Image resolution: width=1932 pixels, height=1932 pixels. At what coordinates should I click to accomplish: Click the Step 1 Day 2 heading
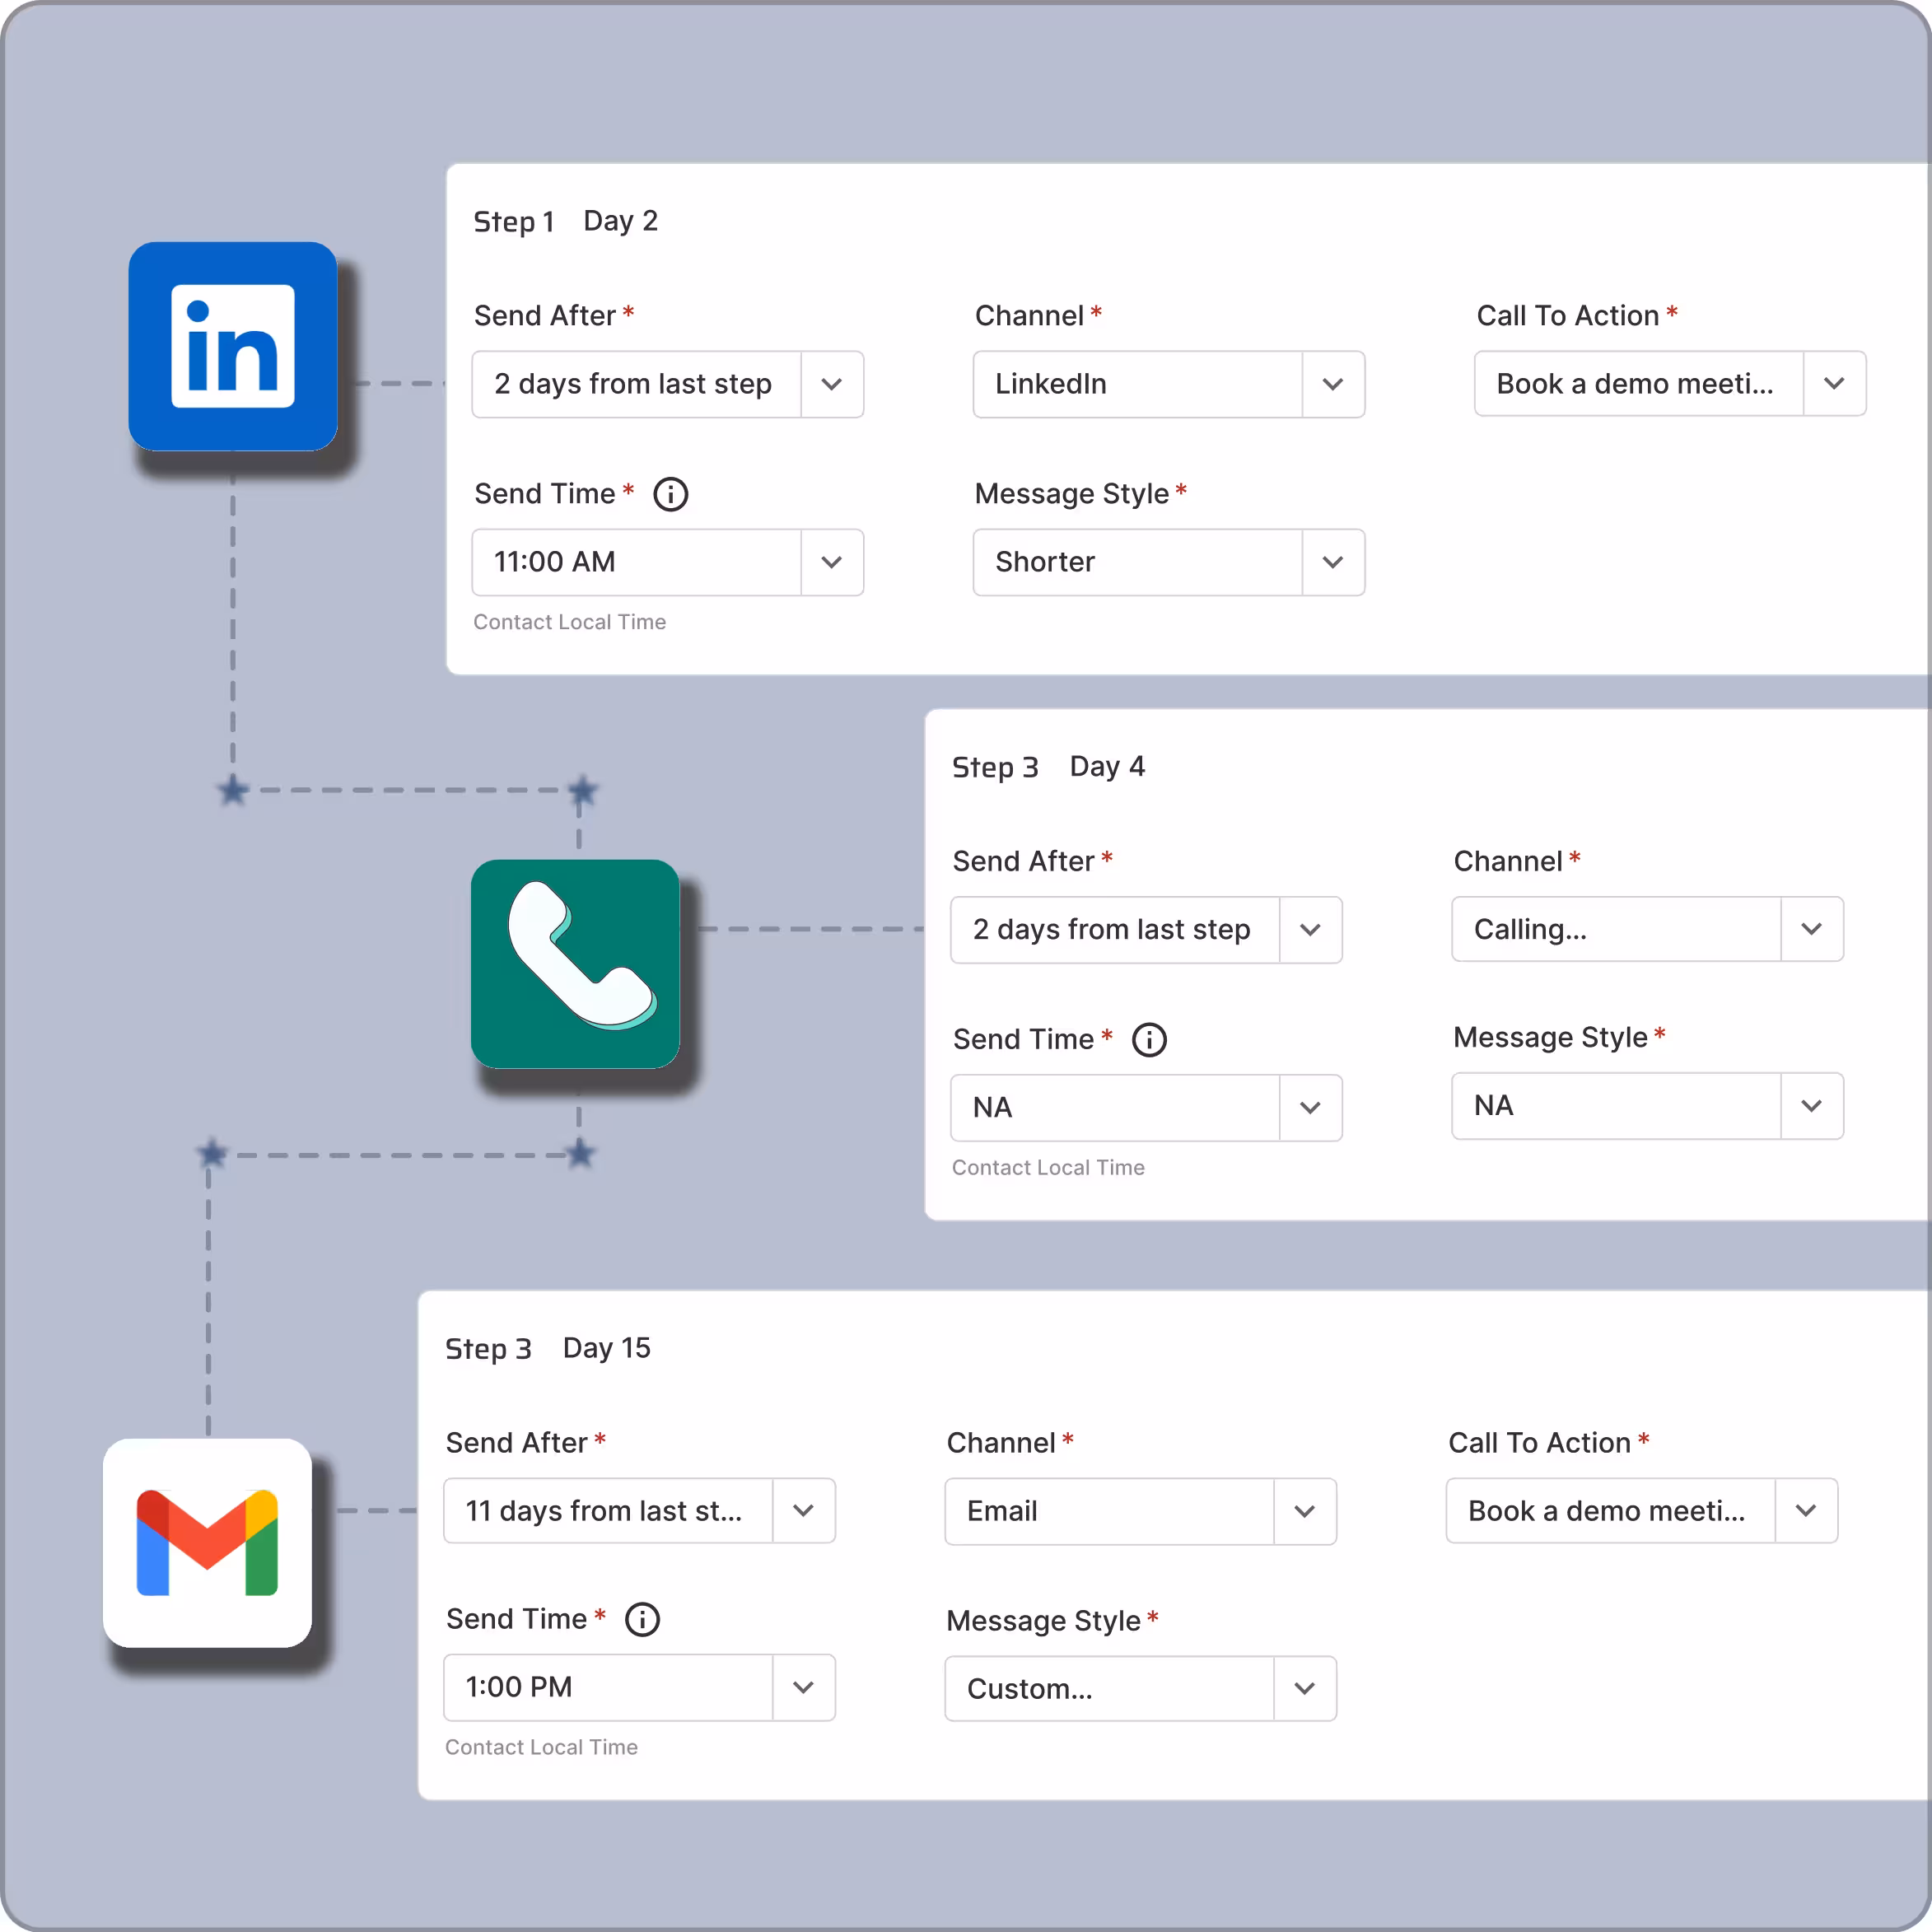point(565,221)
